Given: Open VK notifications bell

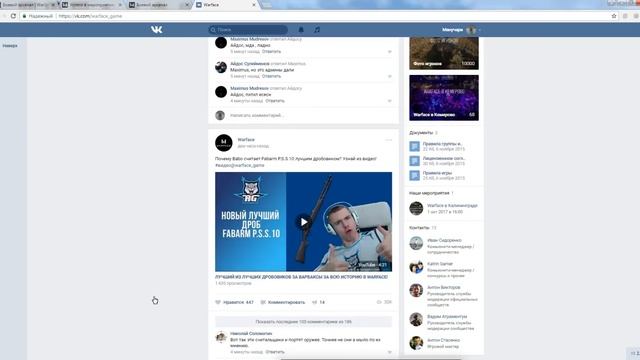Looking at the screenshot, I should coord(301,29).
